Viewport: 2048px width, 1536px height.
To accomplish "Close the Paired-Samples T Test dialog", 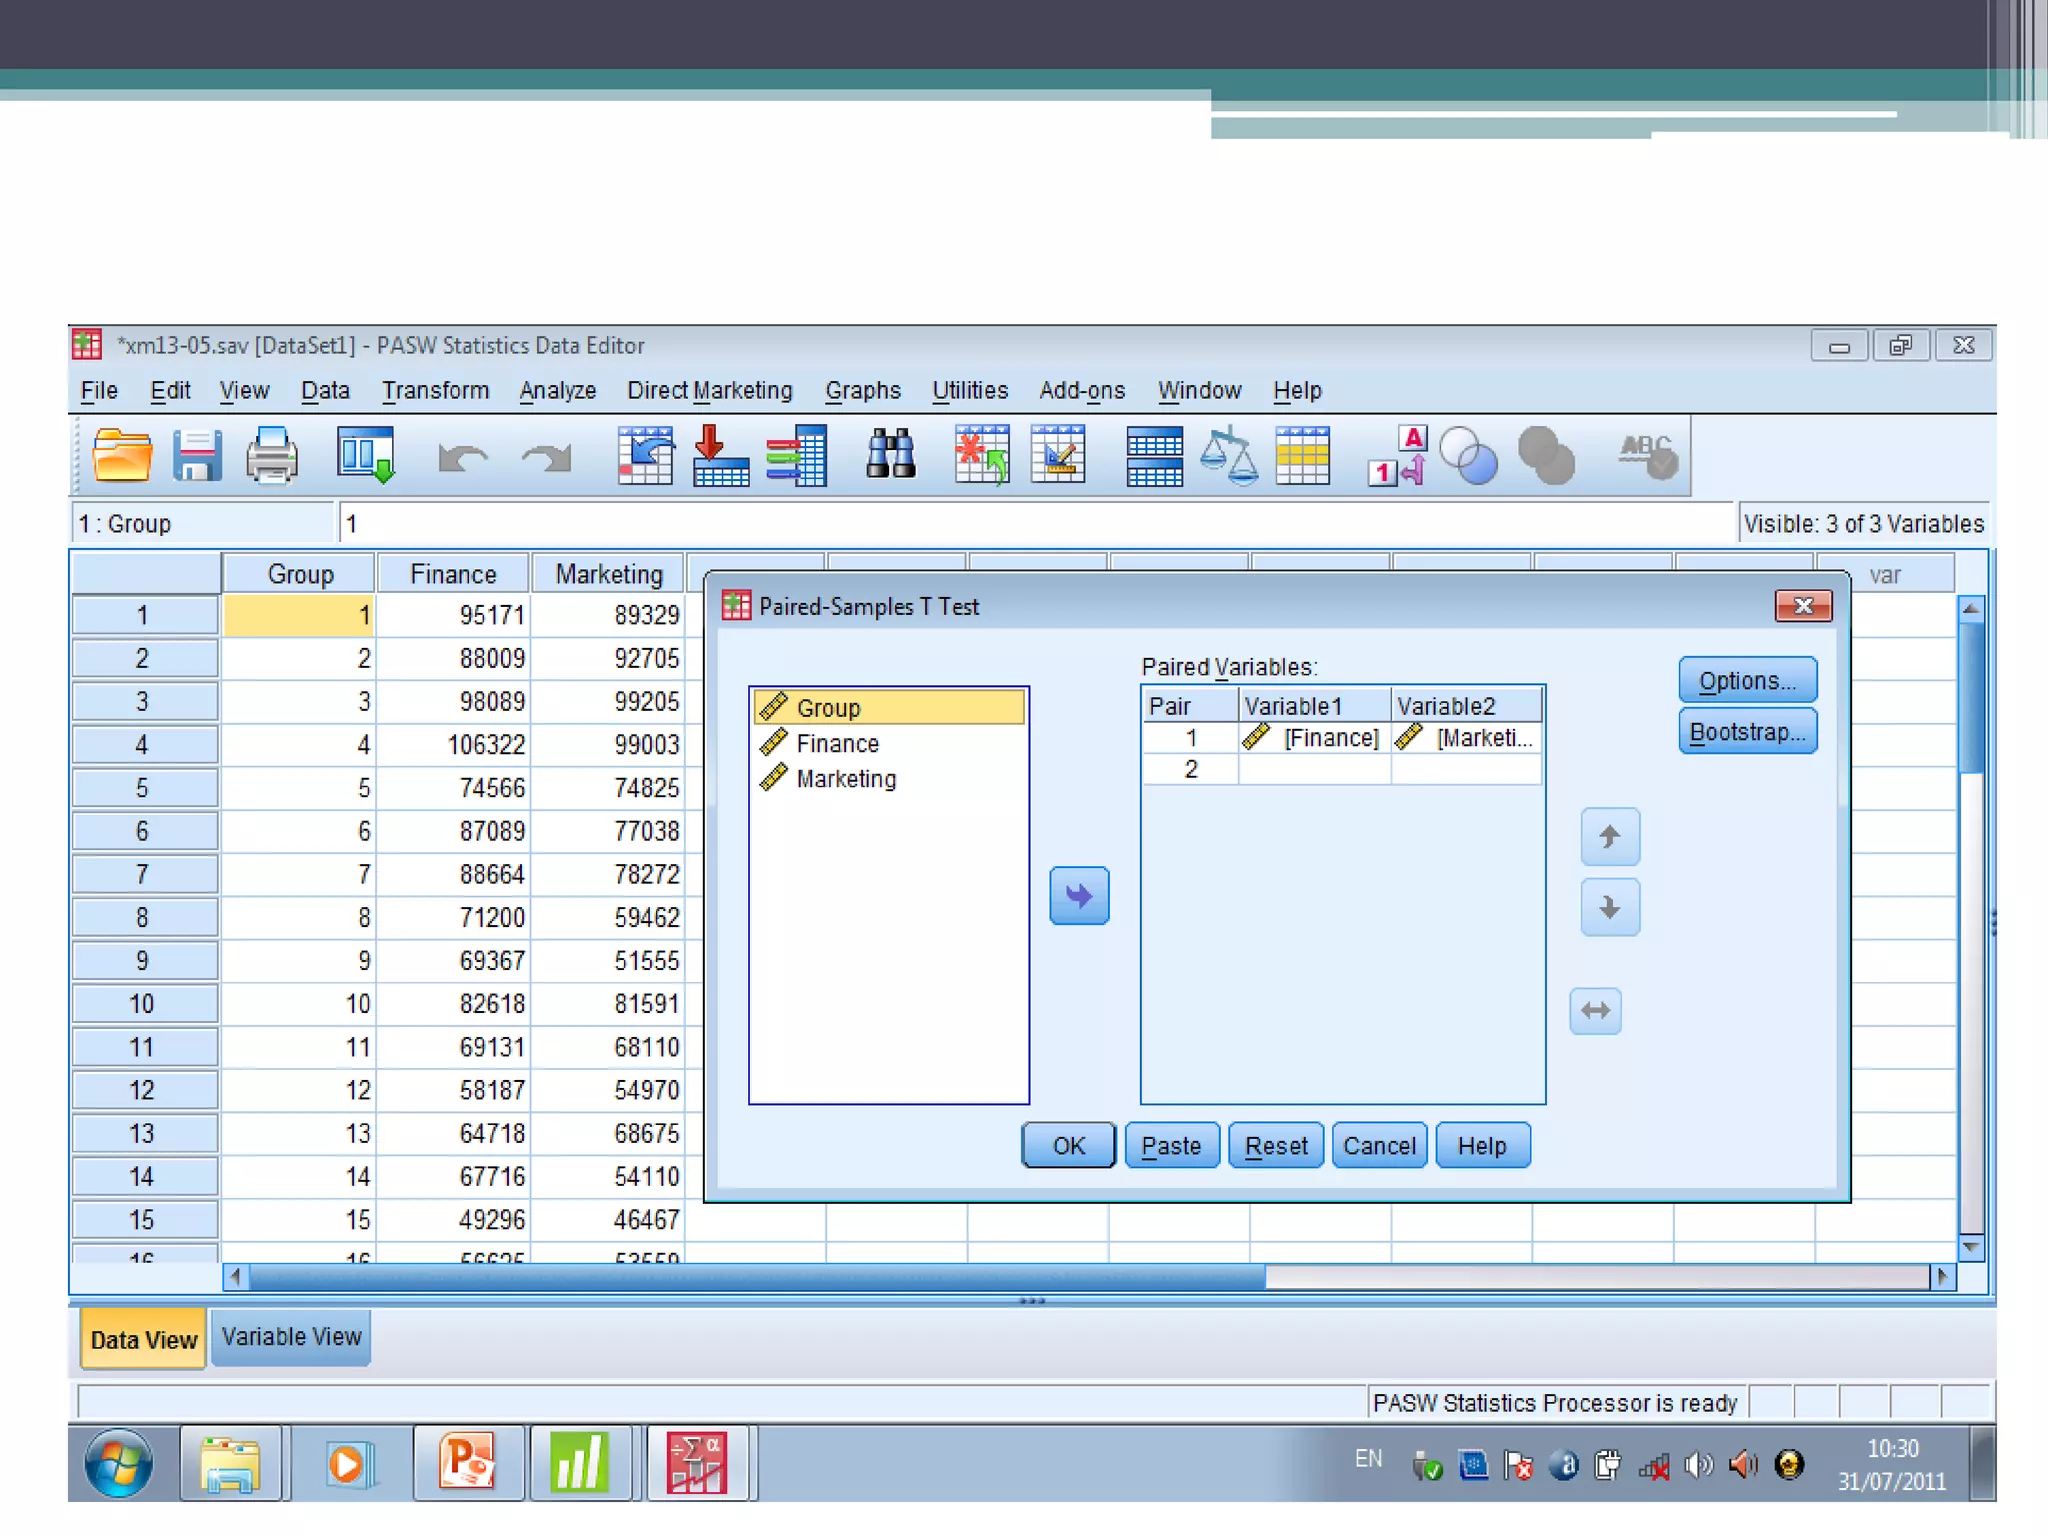I will [1803, 605].
